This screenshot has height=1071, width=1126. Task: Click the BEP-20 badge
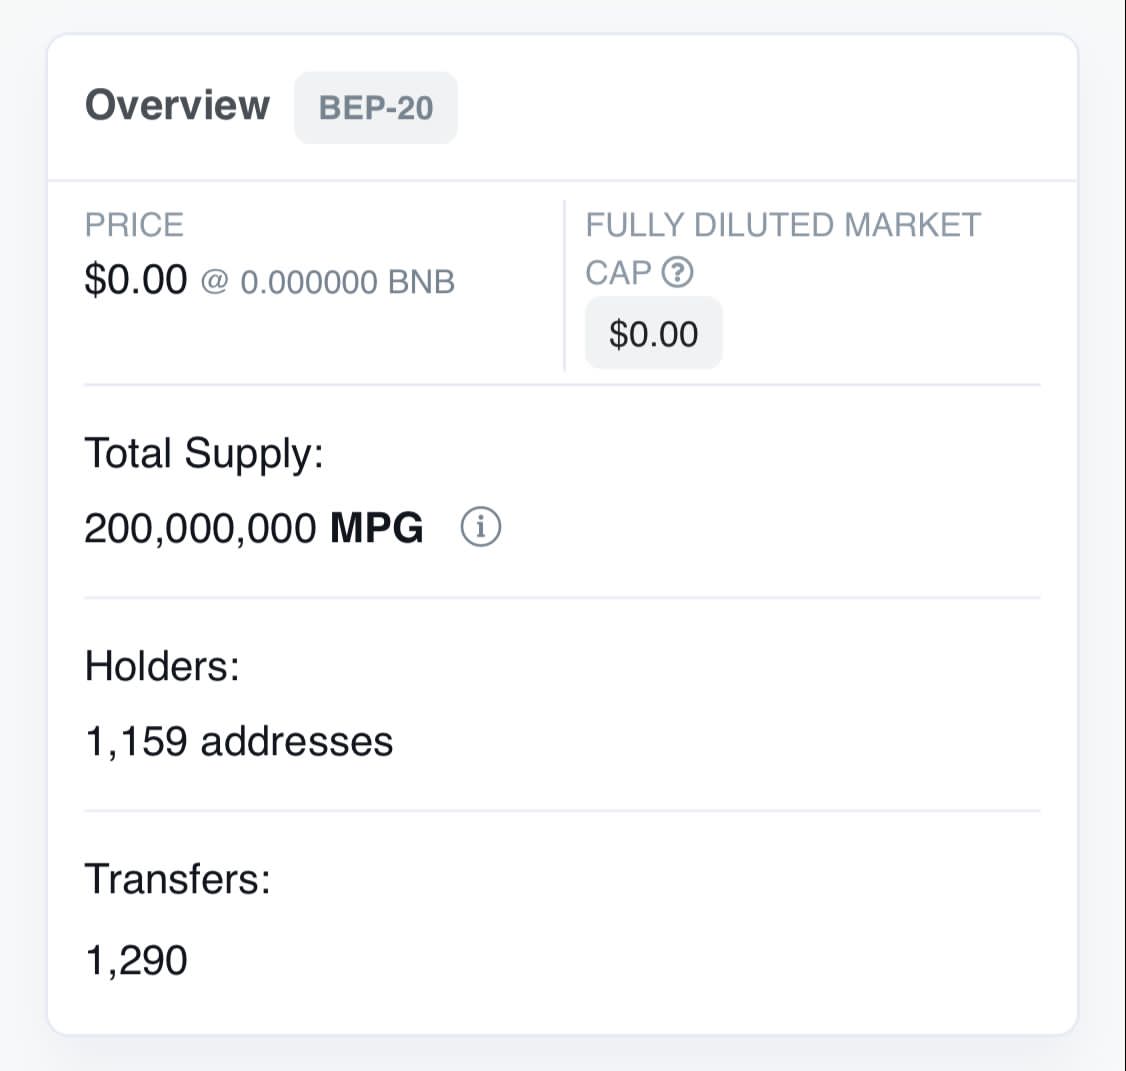pos(376,108)
